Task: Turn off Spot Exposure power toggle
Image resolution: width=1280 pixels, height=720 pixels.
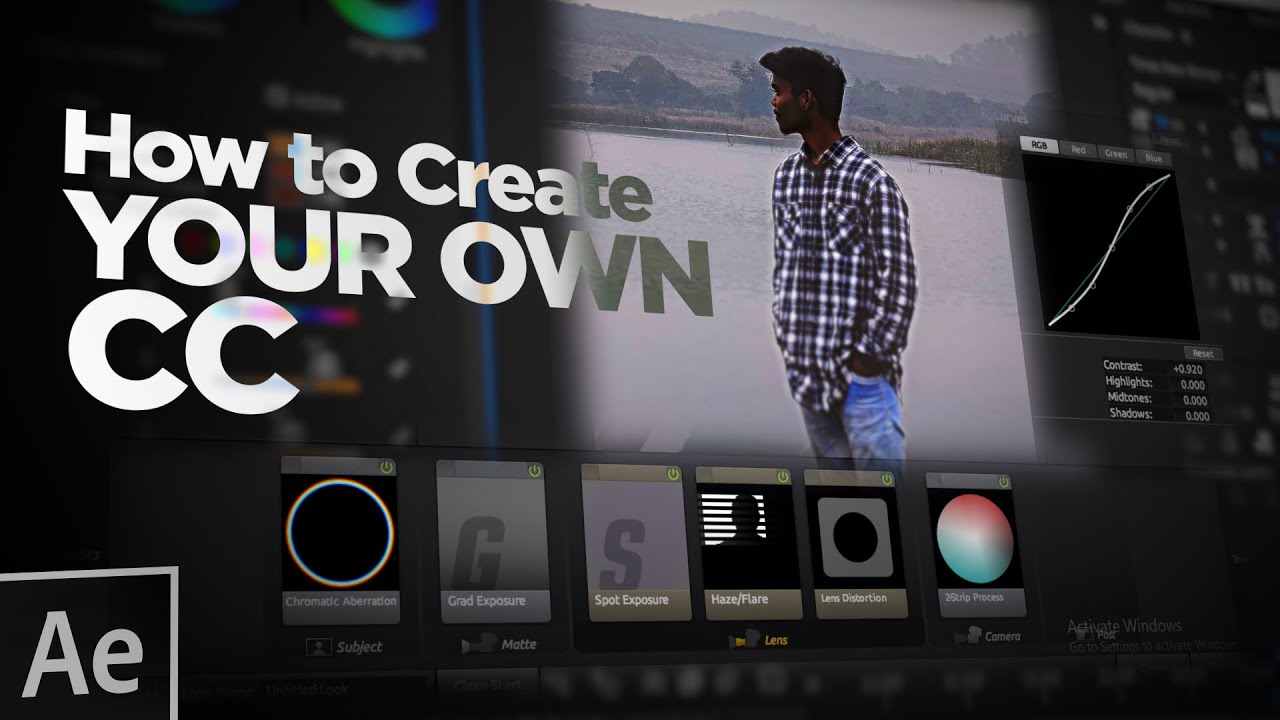Action: 674,473
